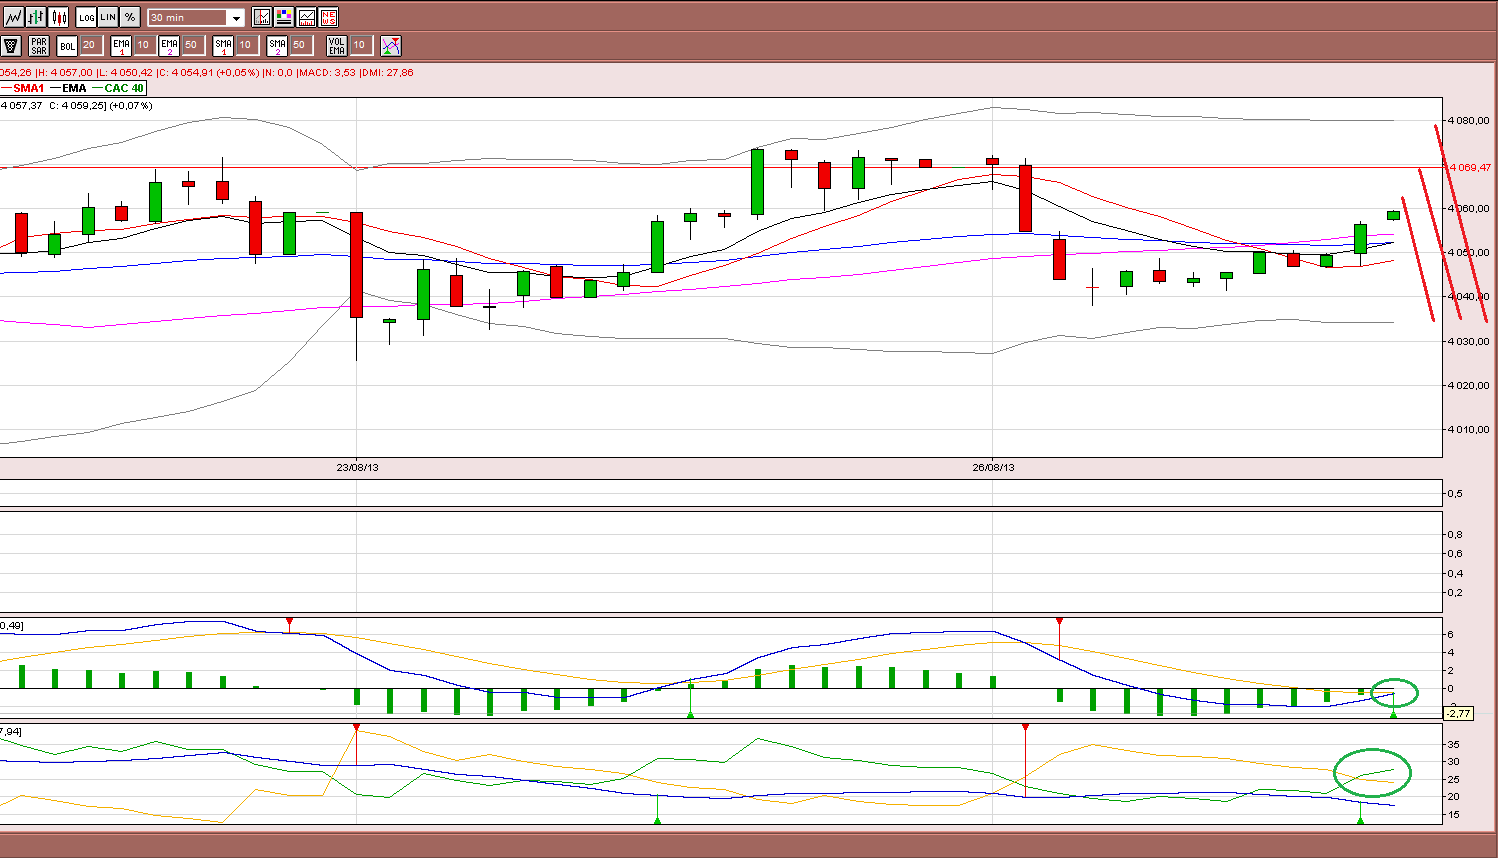Click the 4 030,00 price axis label
The width and height of the screenshot is (1498, 858).
1470,341
